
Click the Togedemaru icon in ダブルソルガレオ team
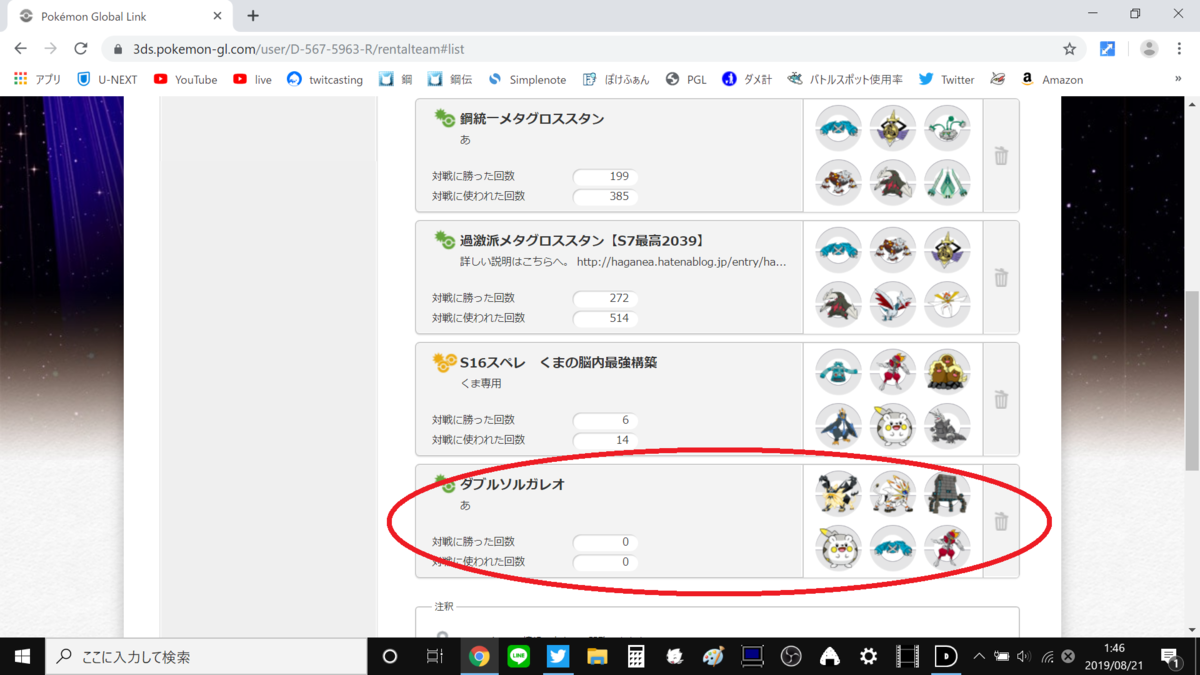(x=838, y=548)
